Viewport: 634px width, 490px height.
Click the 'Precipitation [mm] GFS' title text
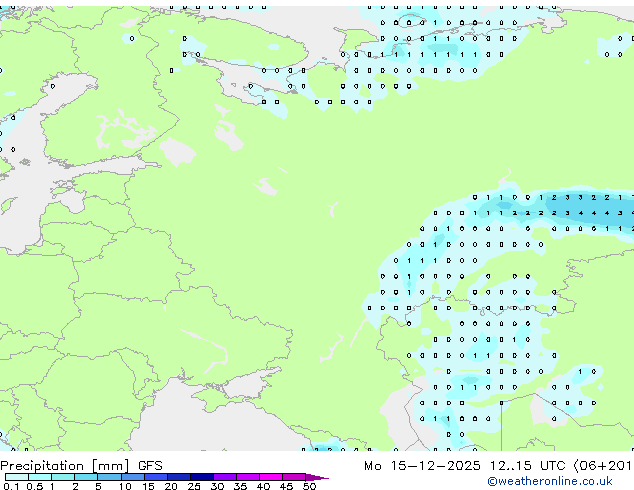81,466
